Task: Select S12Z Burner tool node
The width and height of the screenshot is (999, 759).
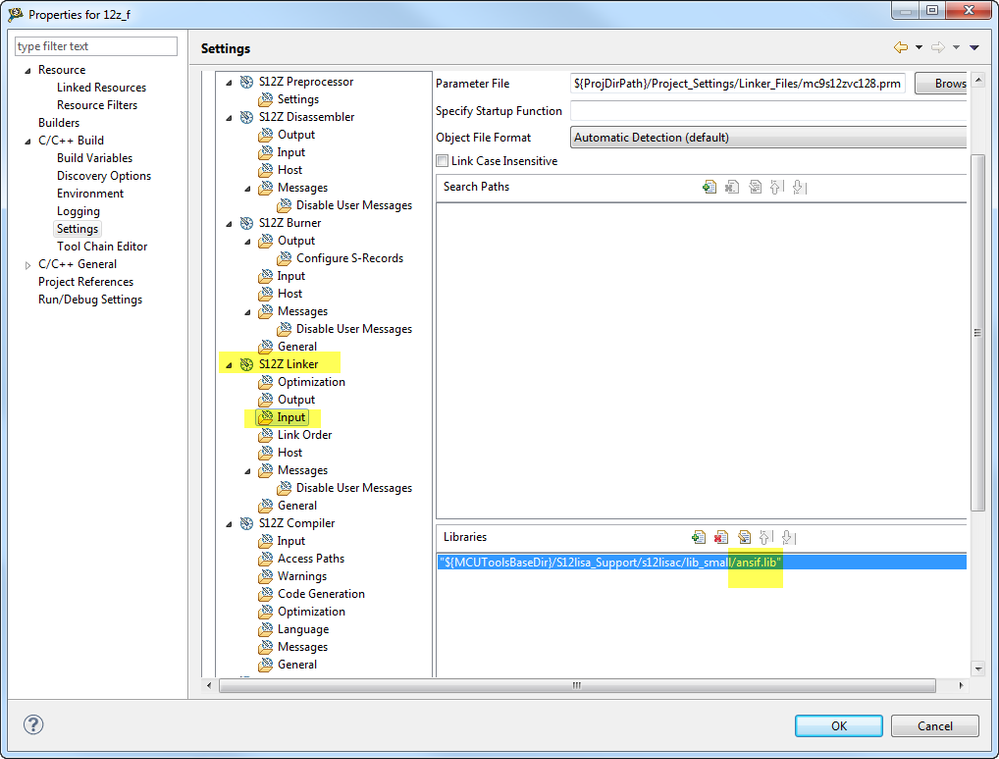Action: pyautogui.click(x=290, y=222)
